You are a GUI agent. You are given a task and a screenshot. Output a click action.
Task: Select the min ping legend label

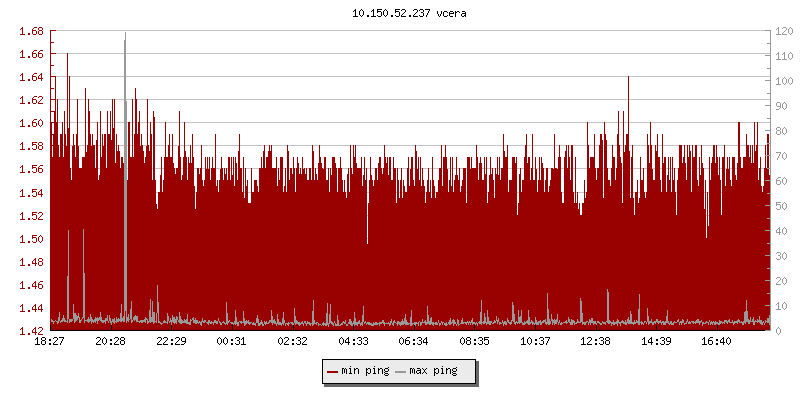pyautogui.click(x=364, y=371)
